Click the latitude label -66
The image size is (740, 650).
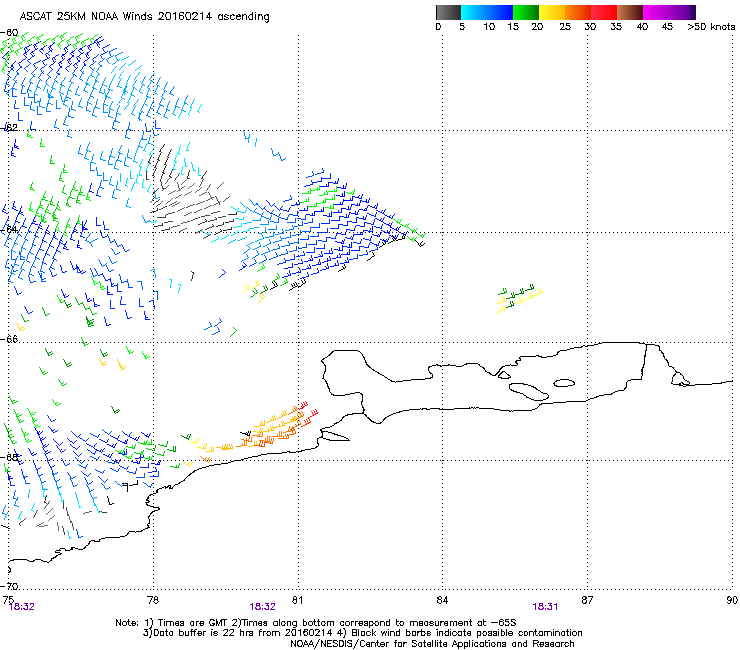tap(10, 339)
